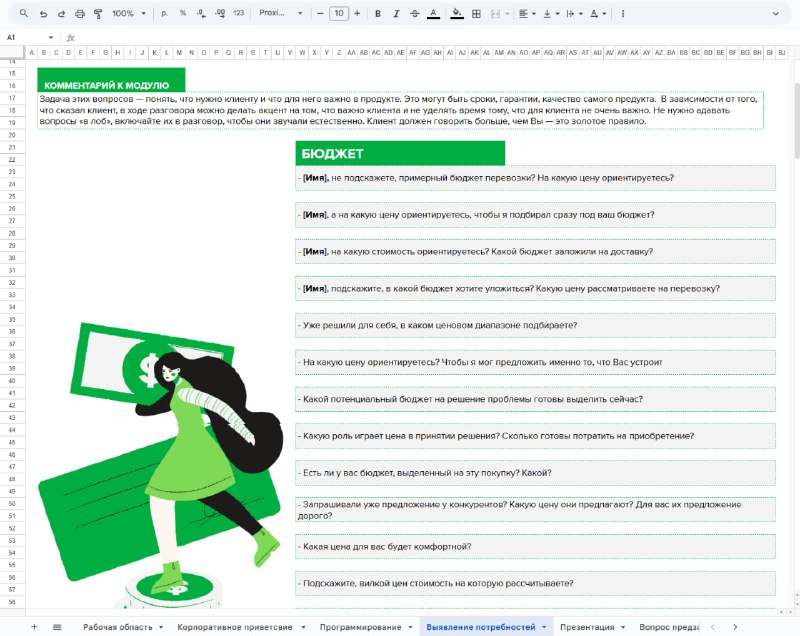Open the cell borders menu
This screenshot has height=636, width=800.
pos(476,14)
